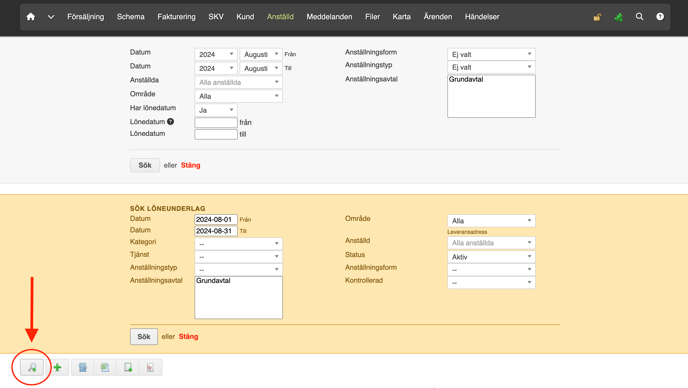Open the SKV menu
Viewport: 688px width, 388px height.
[x=216, y=17]
